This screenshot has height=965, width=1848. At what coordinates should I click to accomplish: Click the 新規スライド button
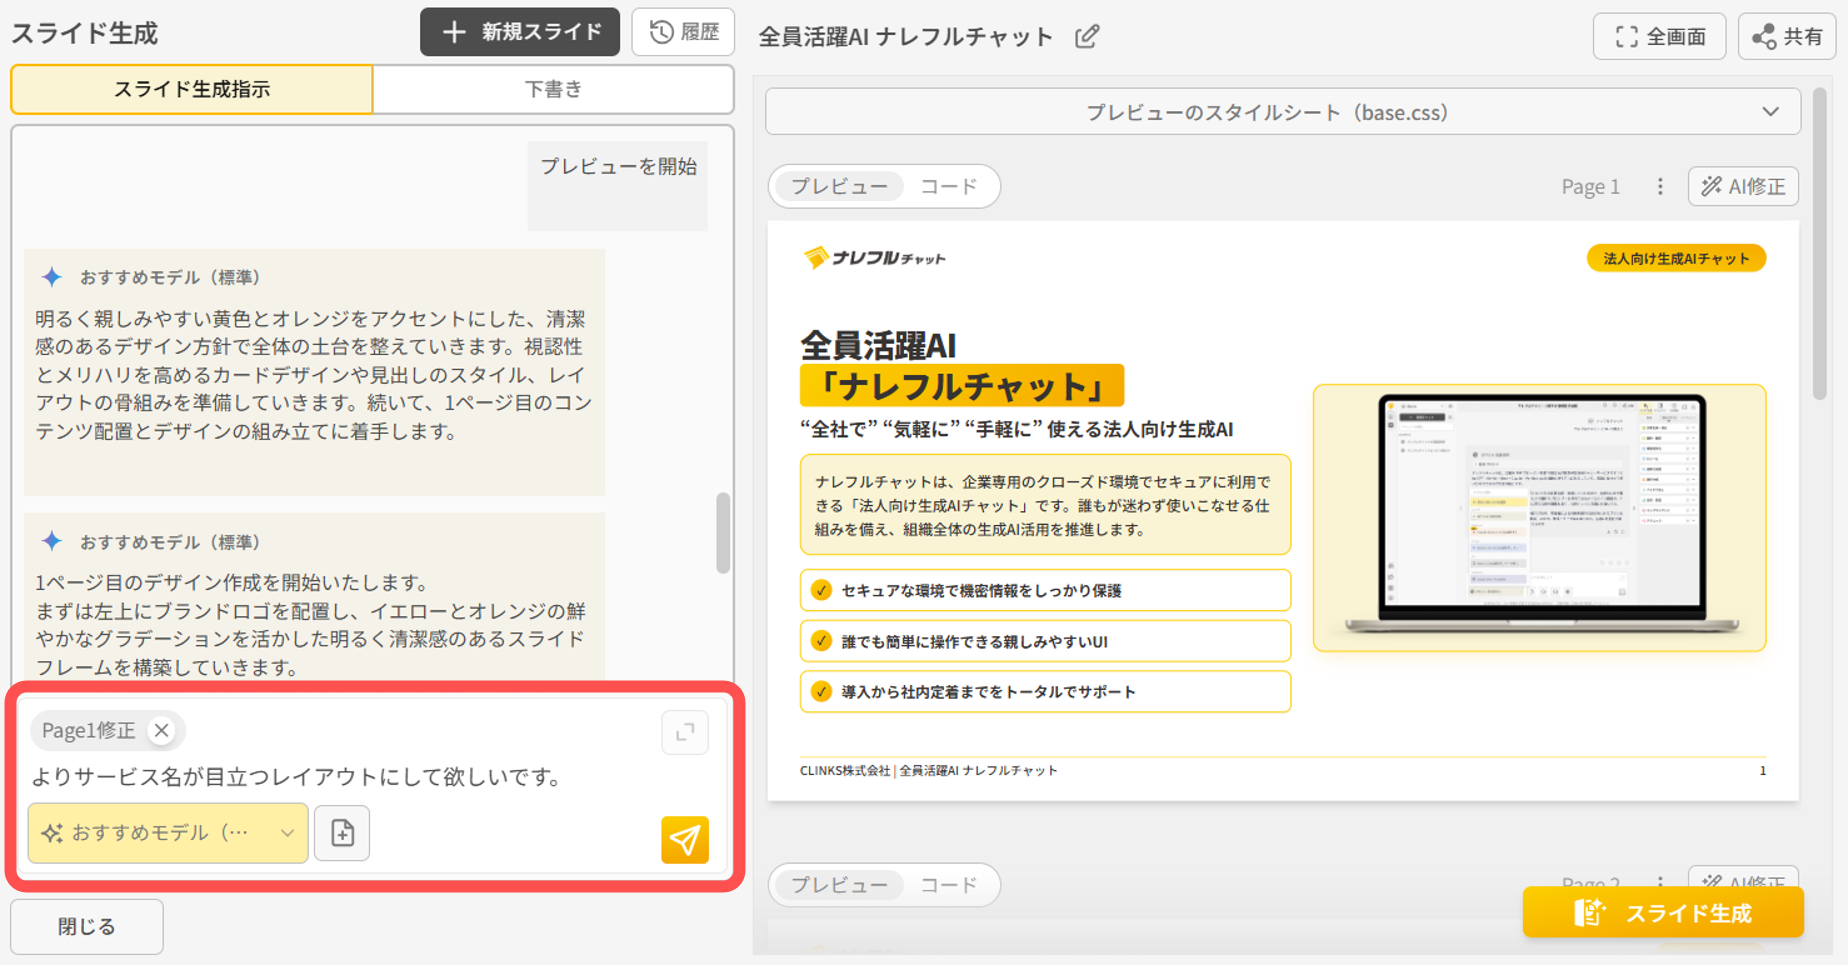(x=519, y=32)
